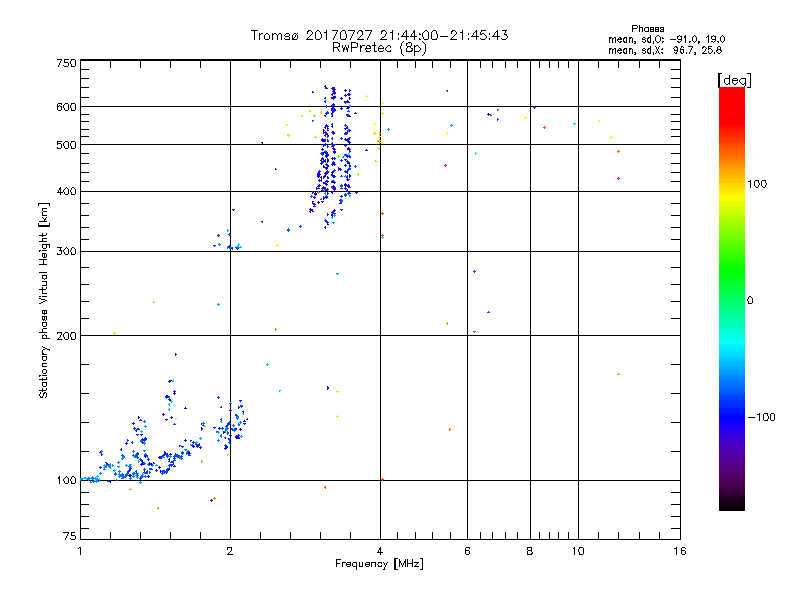Click the '[deg]' colorbar unit label

tap(734, 80)
